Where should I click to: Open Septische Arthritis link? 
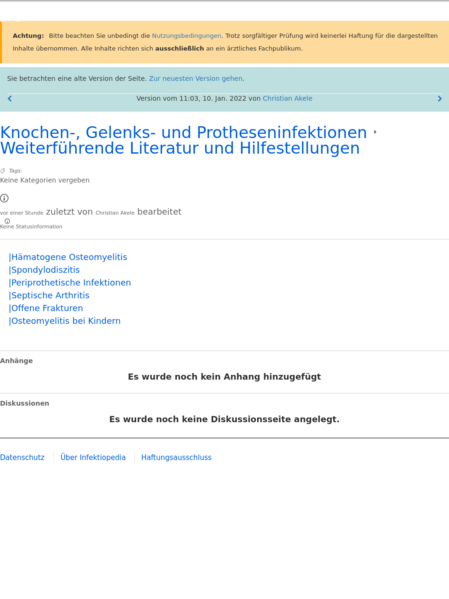pos(49,295)
